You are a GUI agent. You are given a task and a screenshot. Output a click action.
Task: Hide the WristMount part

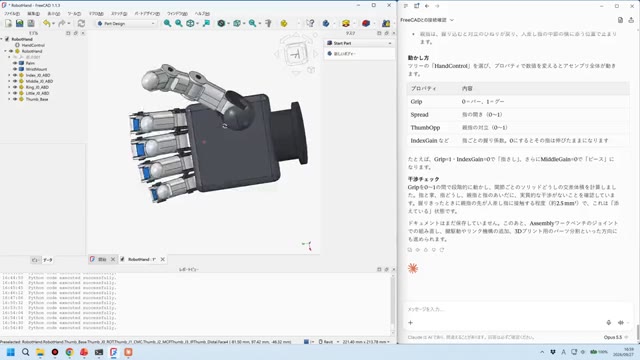point(15,69)
